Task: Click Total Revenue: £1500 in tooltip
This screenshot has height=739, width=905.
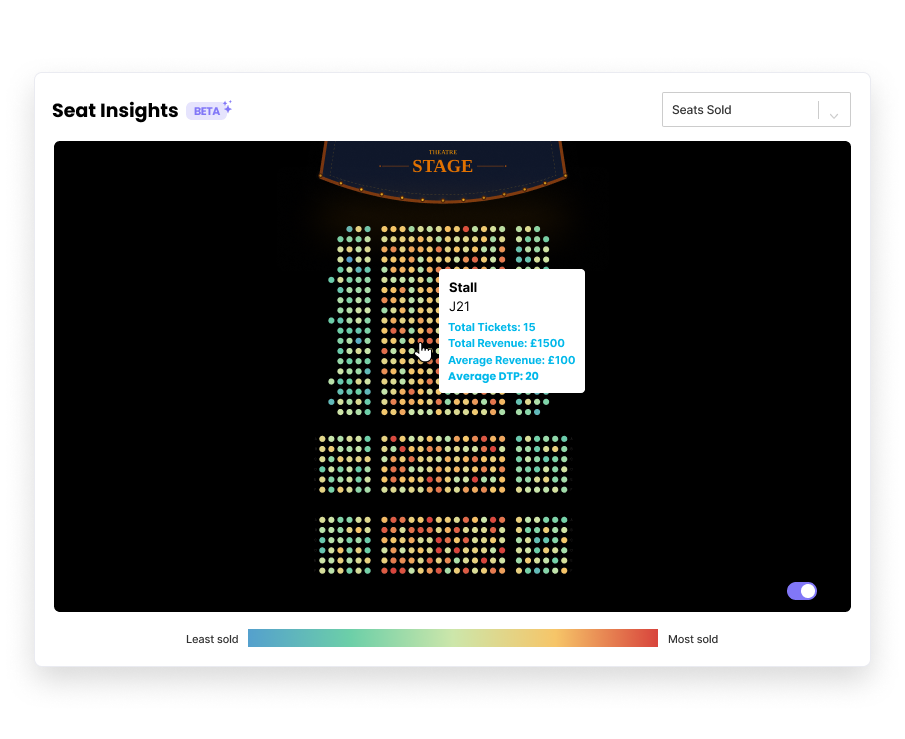Action: point(506,344)
